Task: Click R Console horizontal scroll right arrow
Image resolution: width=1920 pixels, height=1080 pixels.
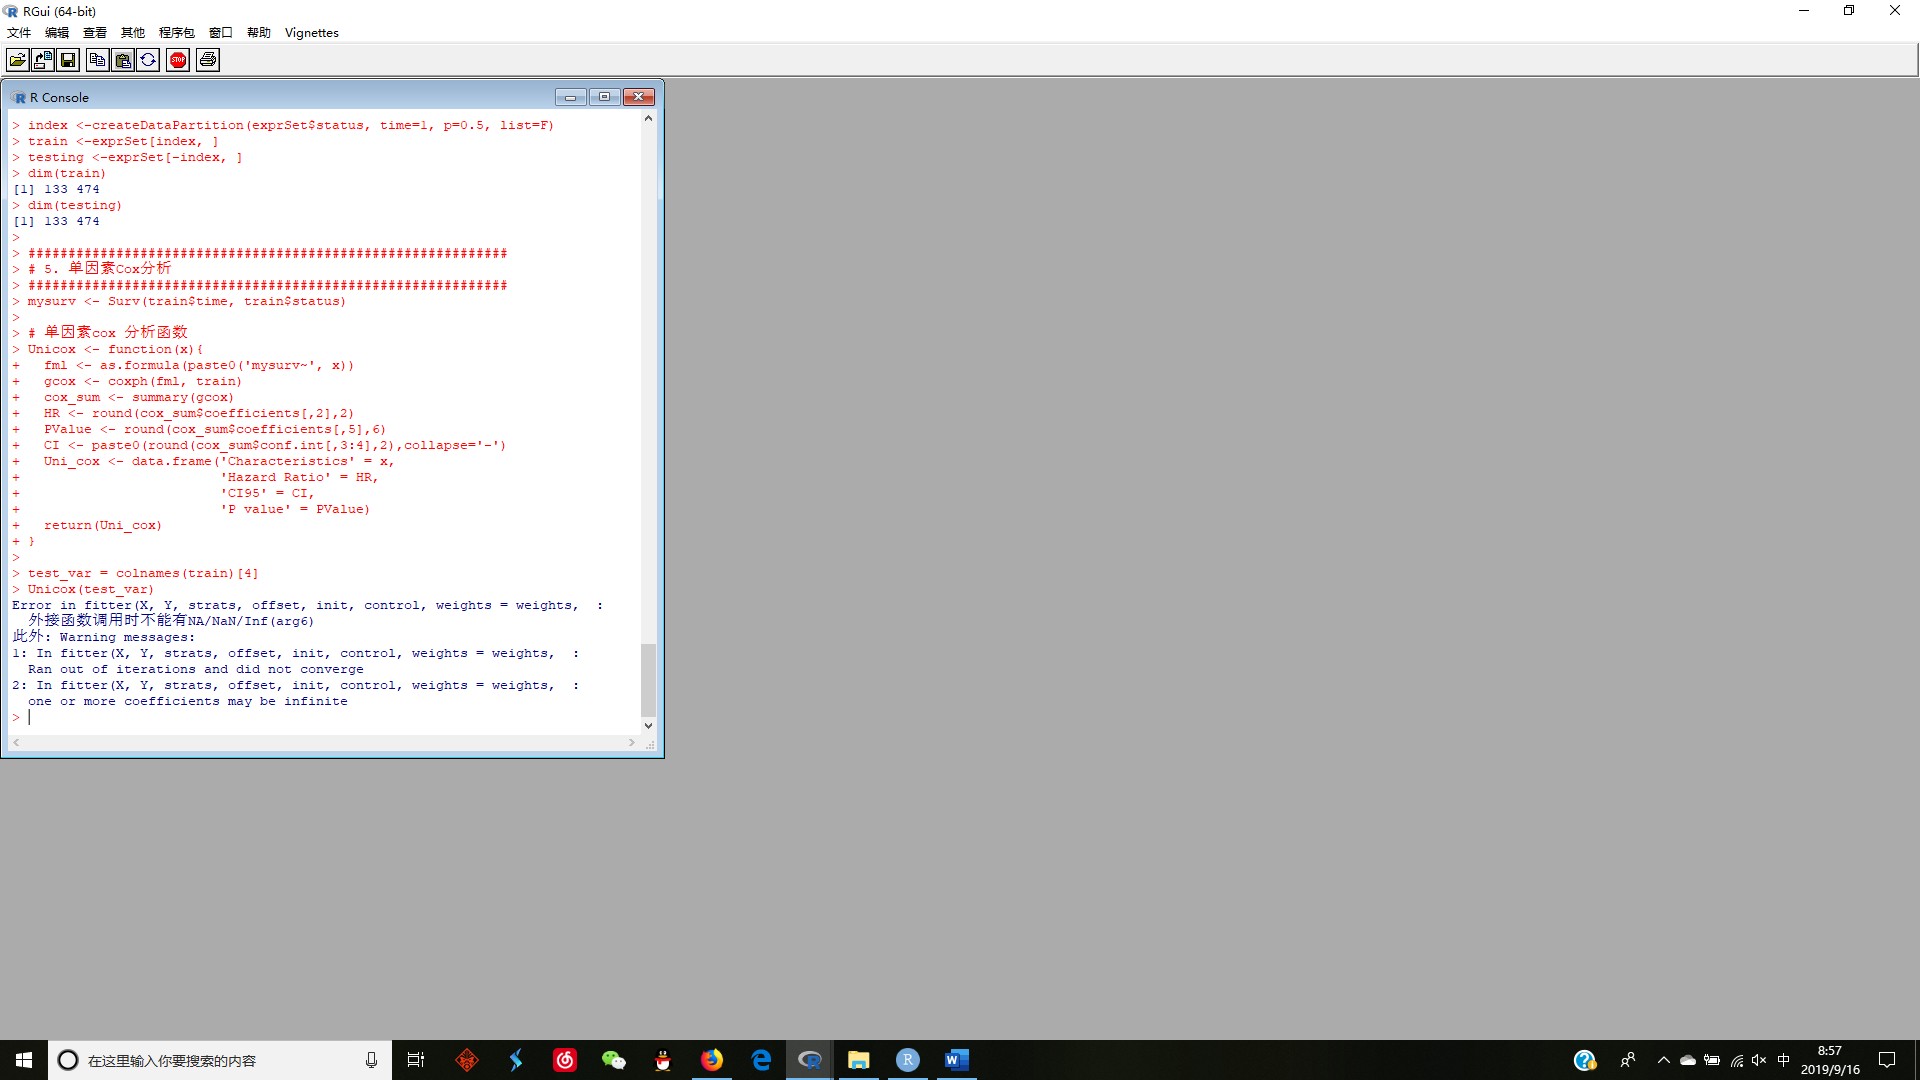Action: pyautogui.click(x=631, y=742)
